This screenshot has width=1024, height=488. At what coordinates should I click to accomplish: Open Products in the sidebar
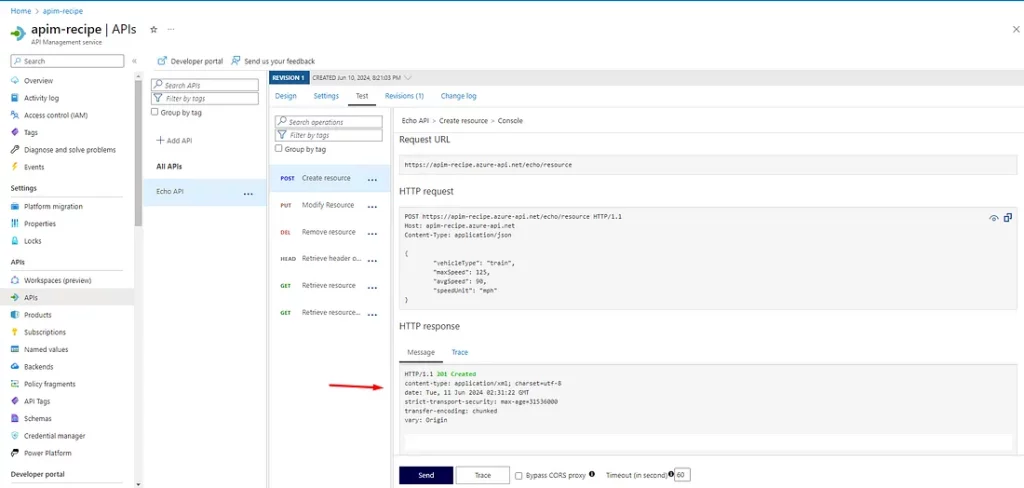click(x=38, y=315)
